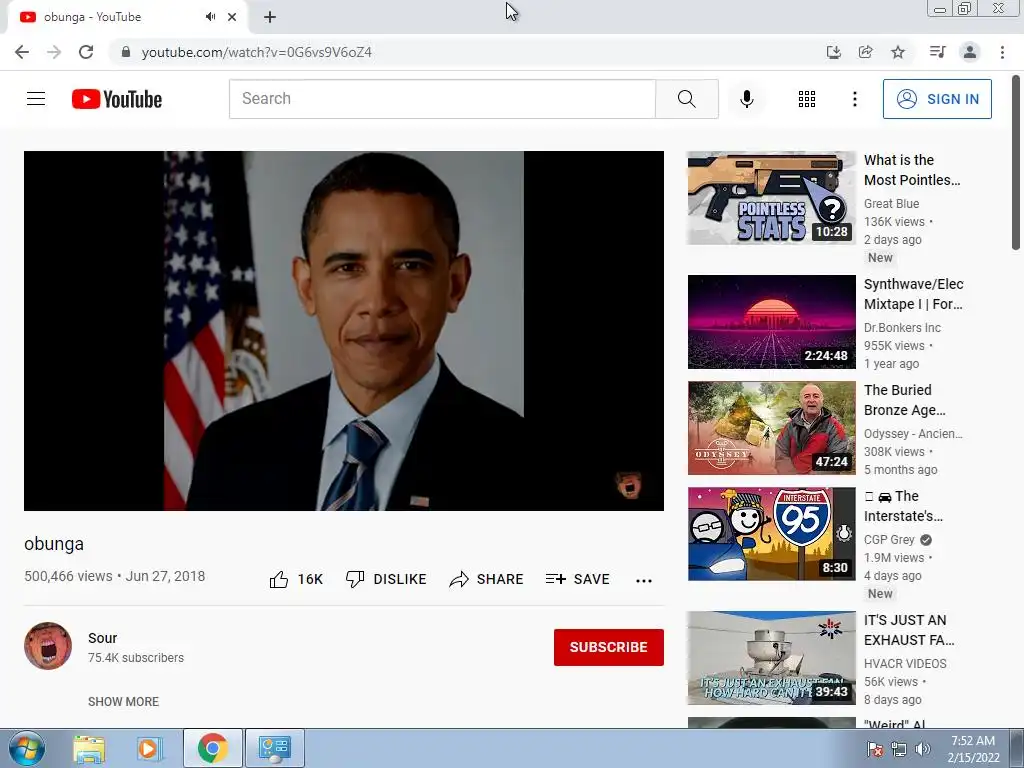1024x768 pixels.
Task: Subscribe to the Sour channel
Action: [609, 647]
